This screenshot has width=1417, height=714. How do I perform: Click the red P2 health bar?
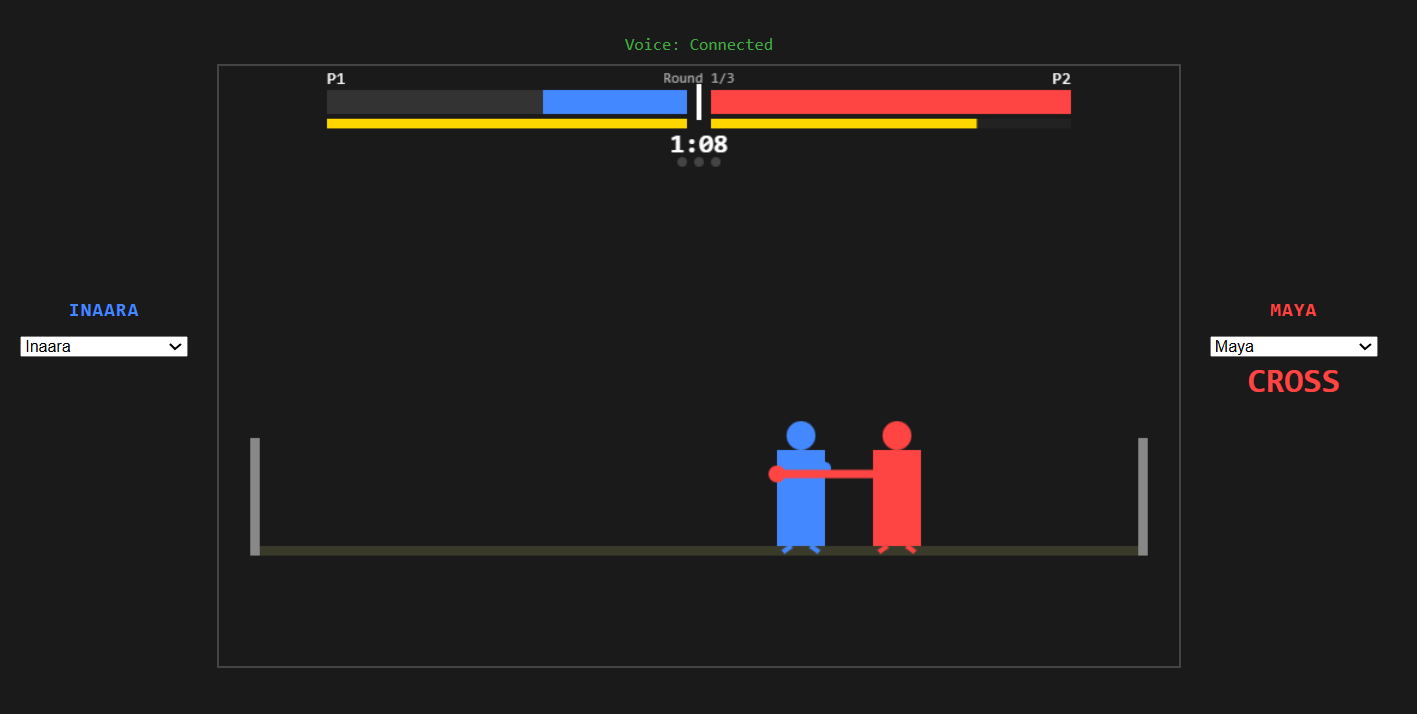tap(891, 102)
